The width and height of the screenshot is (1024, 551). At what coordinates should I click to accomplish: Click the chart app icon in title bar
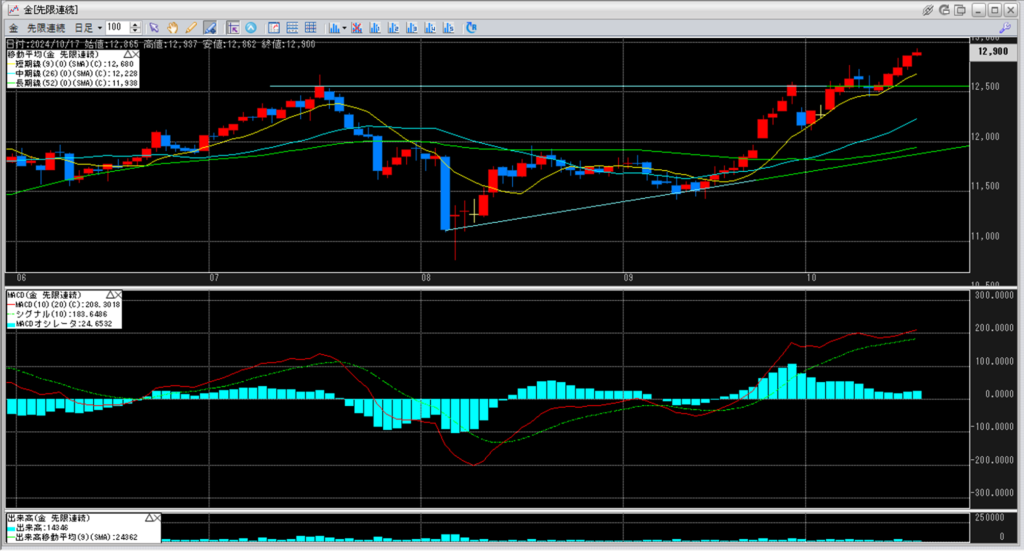click(13, 10)
